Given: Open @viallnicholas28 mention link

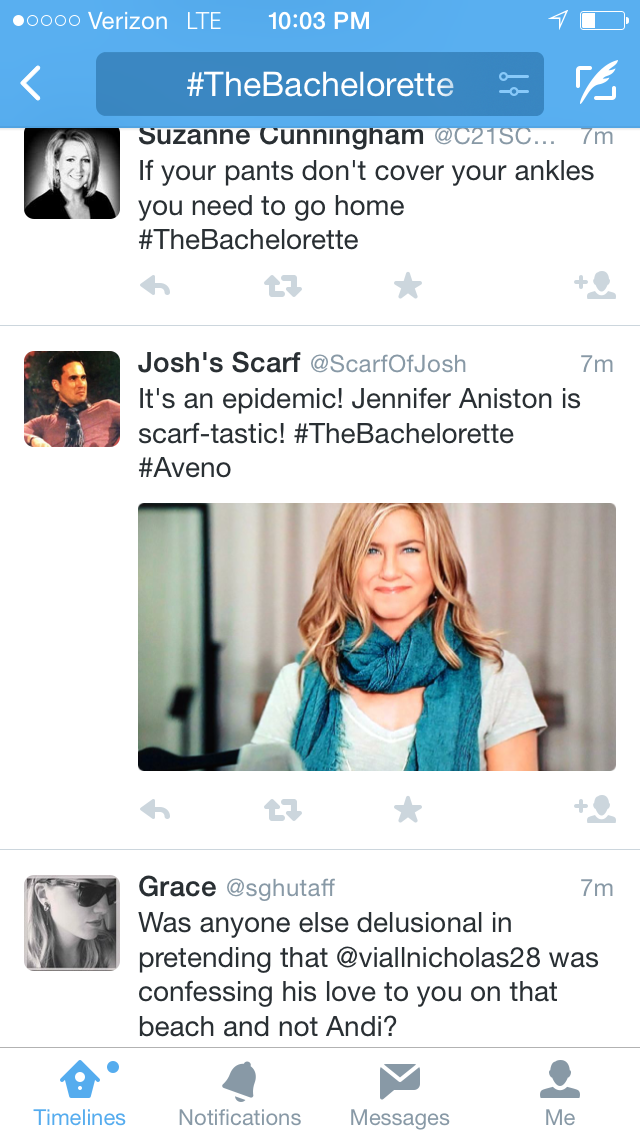Looking at the screenshot, I should [x=441, y=958].
